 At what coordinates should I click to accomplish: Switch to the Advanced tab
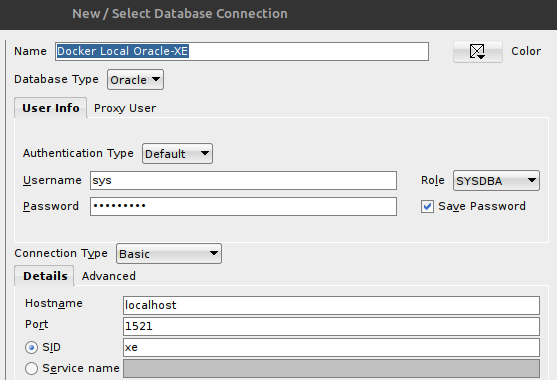pos(109,276)
